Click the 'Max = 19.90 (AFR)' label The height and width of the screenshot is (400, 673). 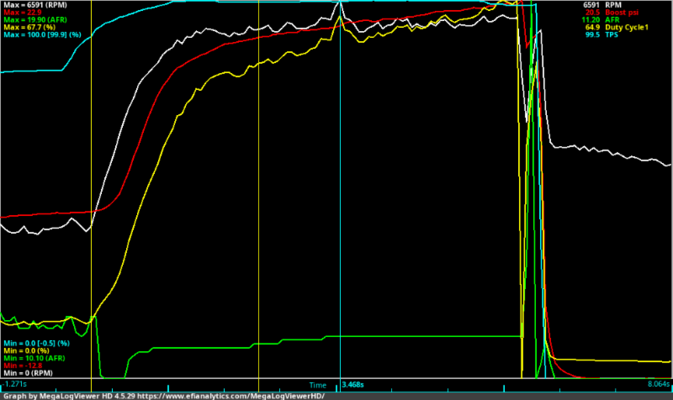(35, 20)
